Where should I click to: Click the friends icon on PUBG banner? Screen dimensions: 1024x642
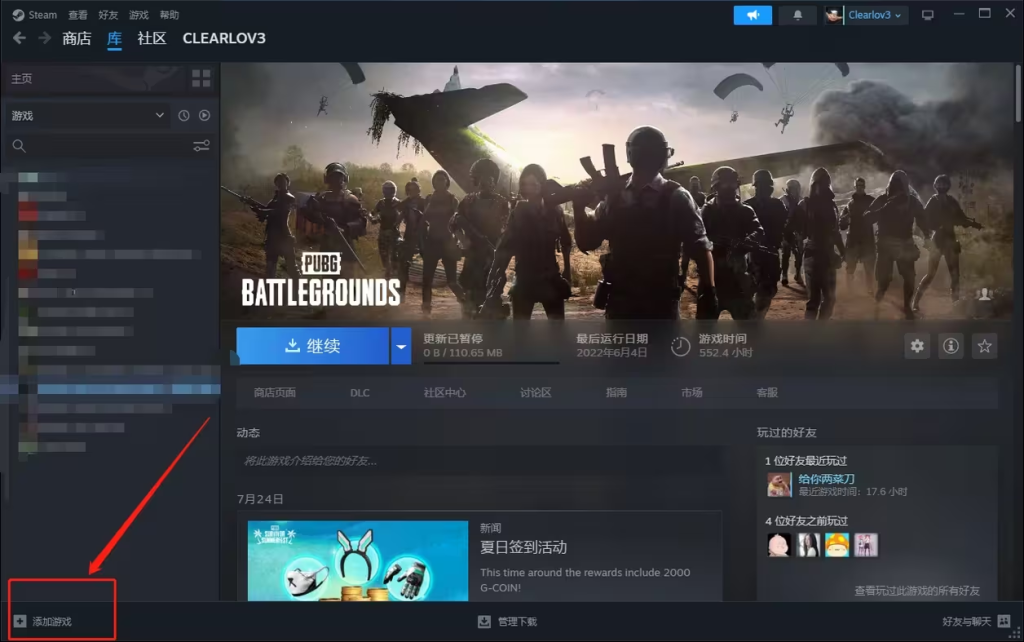point(984,295)
